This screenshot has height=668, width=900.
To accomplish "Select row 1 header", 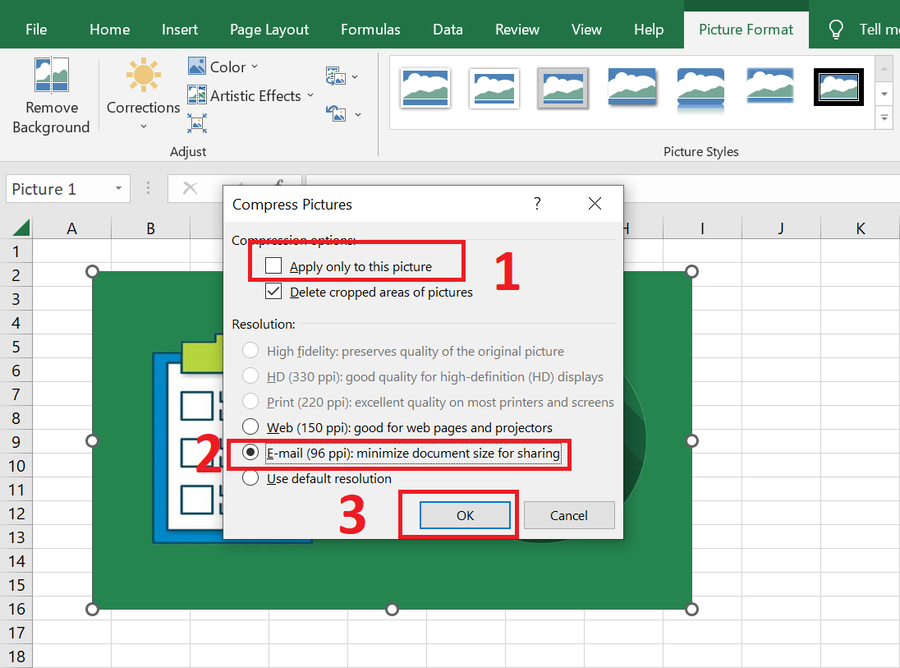I will (16, 251).
